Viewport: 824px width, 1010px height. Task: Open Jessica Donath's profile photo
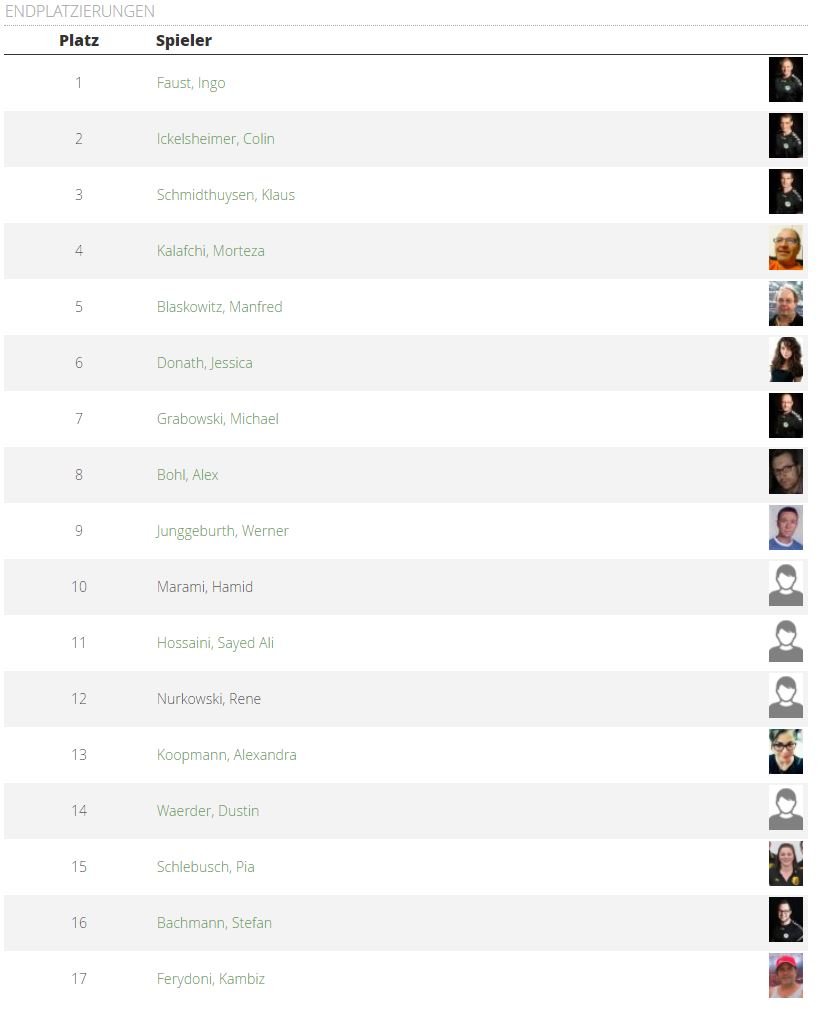click(x=785, y=360)
